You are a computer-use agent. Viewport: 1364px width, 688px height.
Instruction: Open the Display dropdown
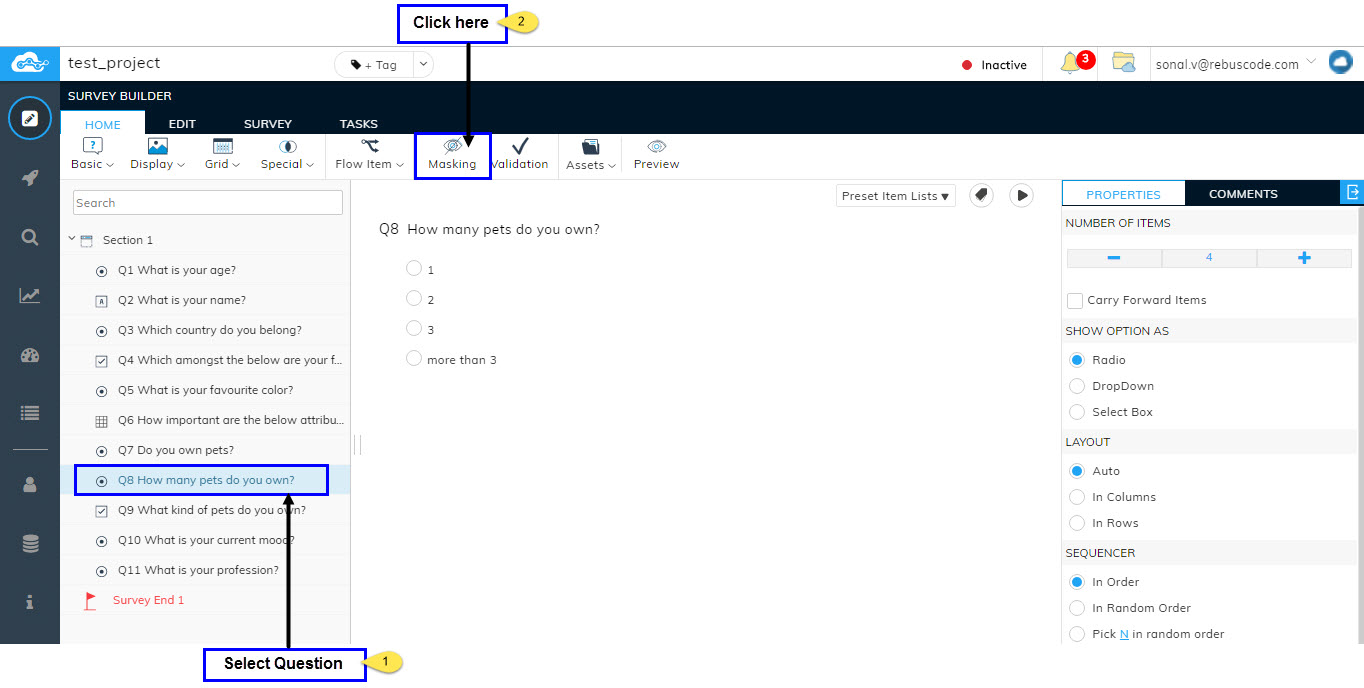click(157, 155)
